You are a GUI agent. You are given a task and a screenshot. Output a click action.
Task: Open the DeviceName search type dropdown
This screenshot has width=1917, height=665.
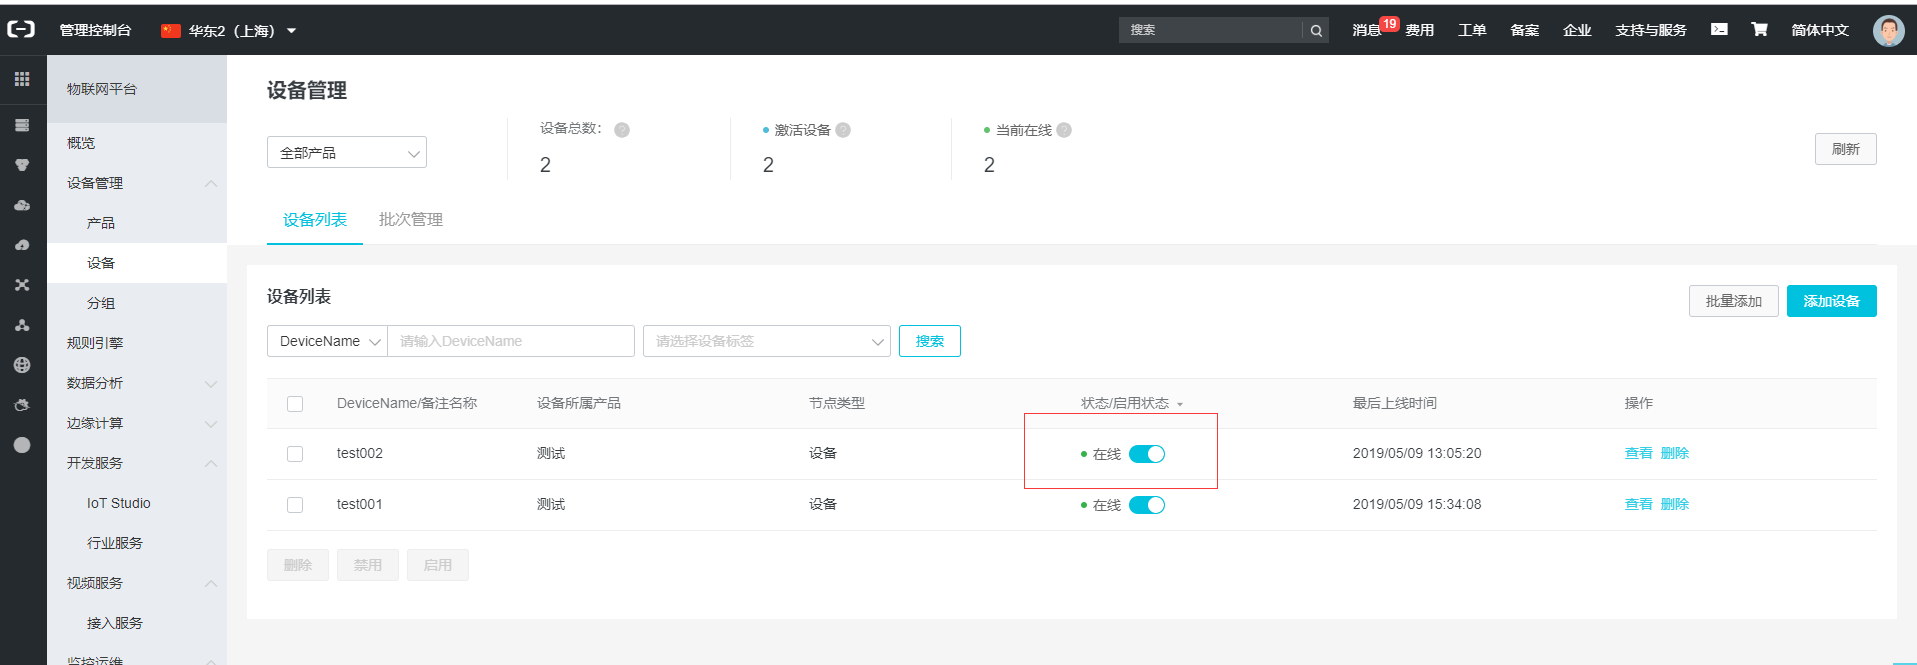tap(327, 341)
